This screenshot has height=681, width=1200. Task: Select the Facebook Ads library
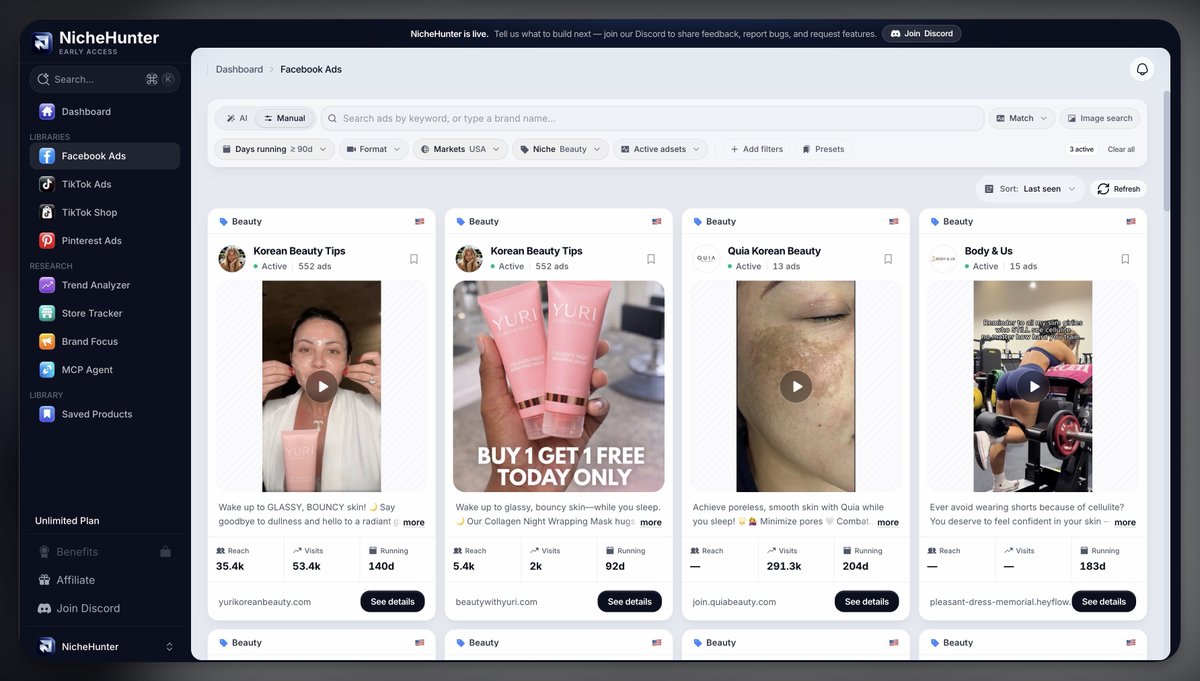click(x=105, y=156)
